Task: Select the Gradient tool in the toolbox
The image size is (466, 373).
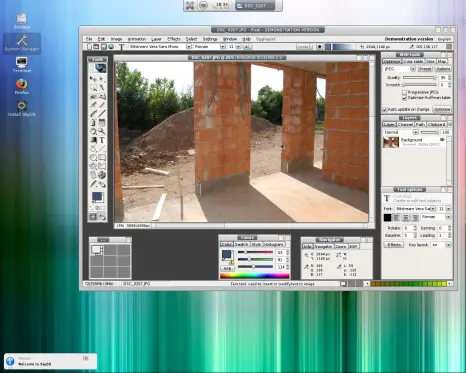Action: 94,140
